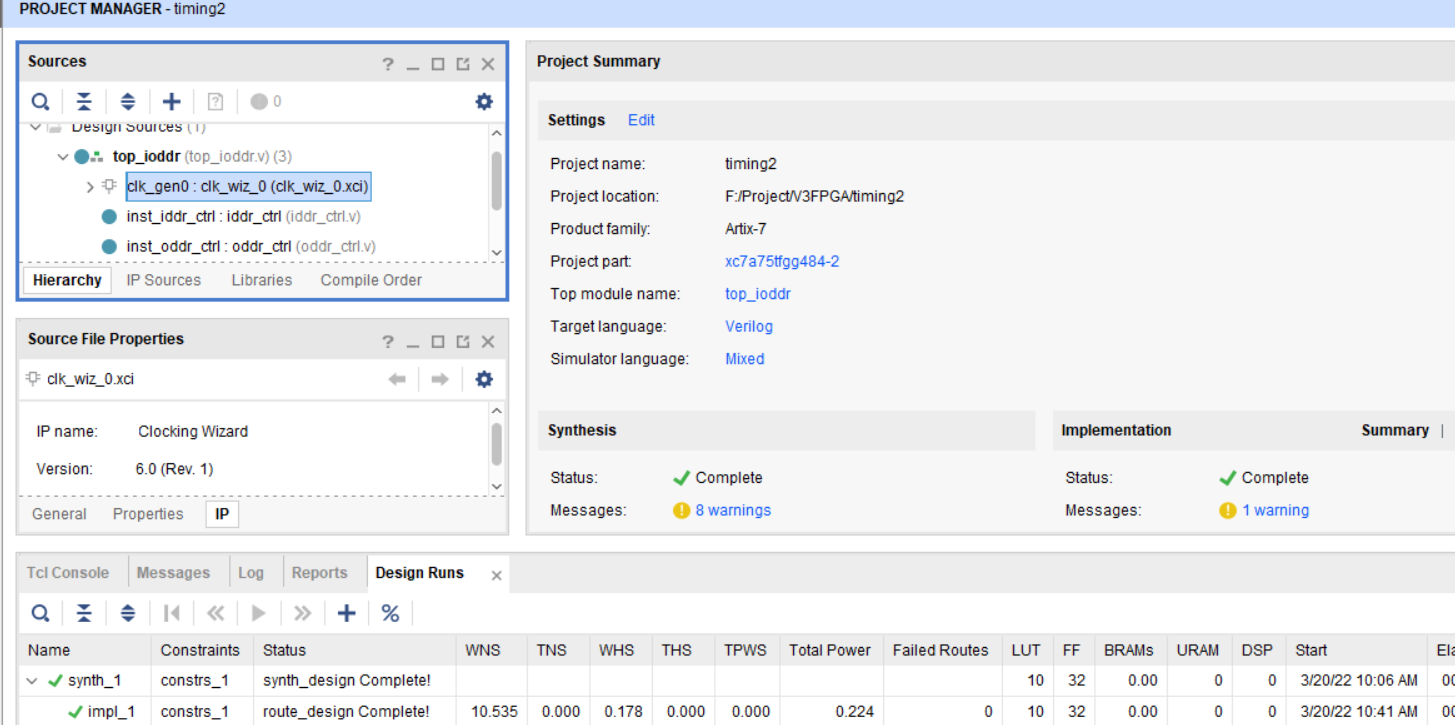The width and height of the screenshot is (1455, 725).
Task: Search within the Sources panel
Action: pos(40,101)
